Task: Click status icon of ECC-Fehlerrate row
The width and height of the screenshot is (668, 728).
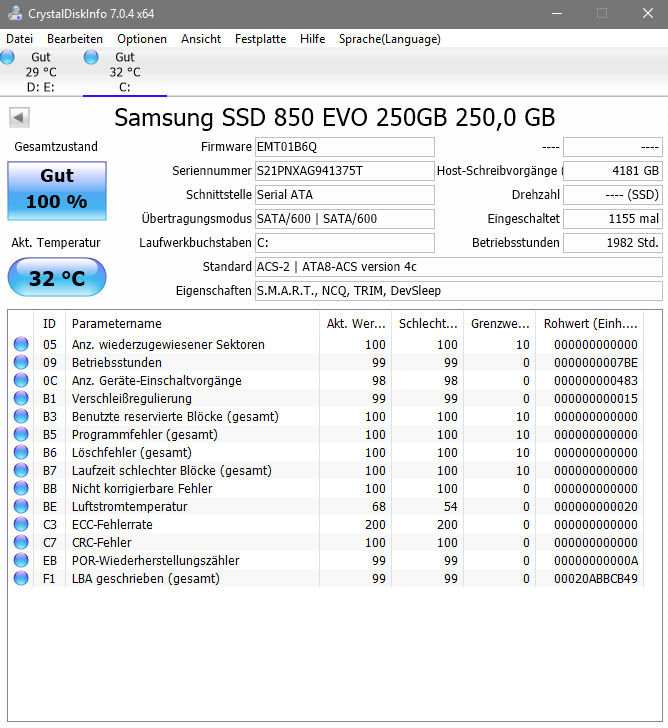Action: pyautogui.click(x=21, y=524)
